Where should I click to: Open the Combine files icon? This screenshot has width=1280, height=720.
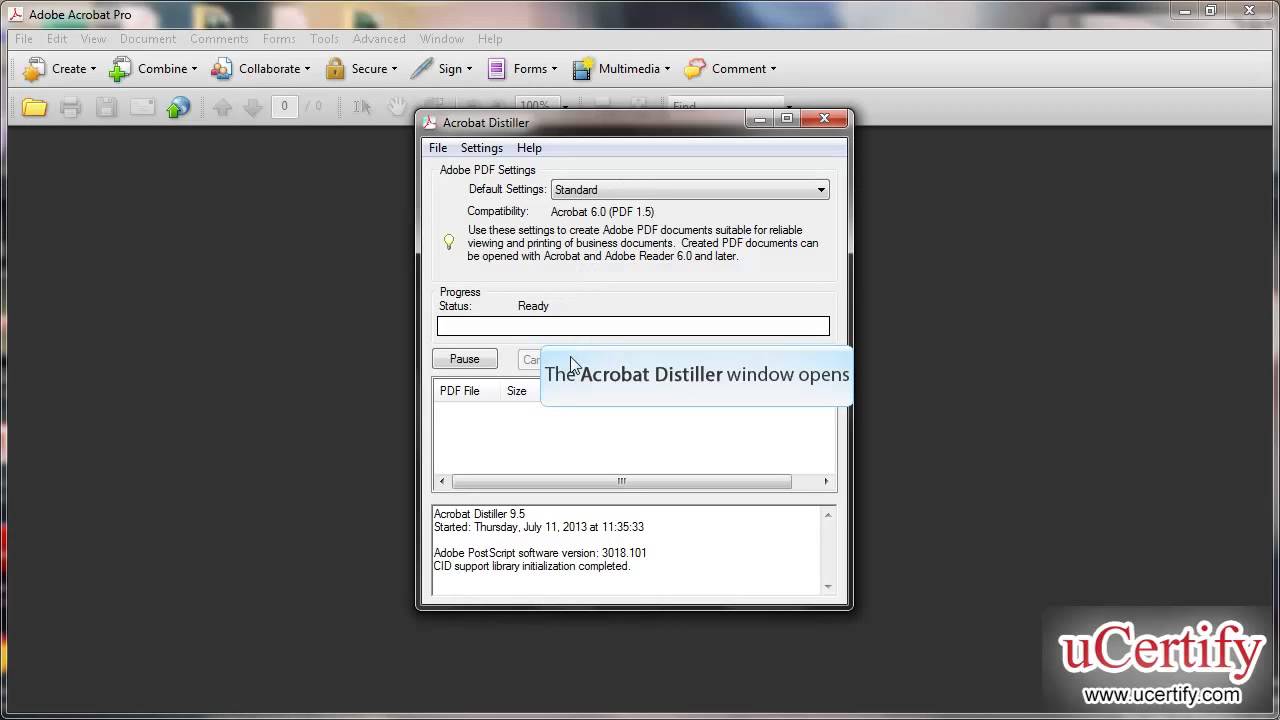[x=120, y=69]
